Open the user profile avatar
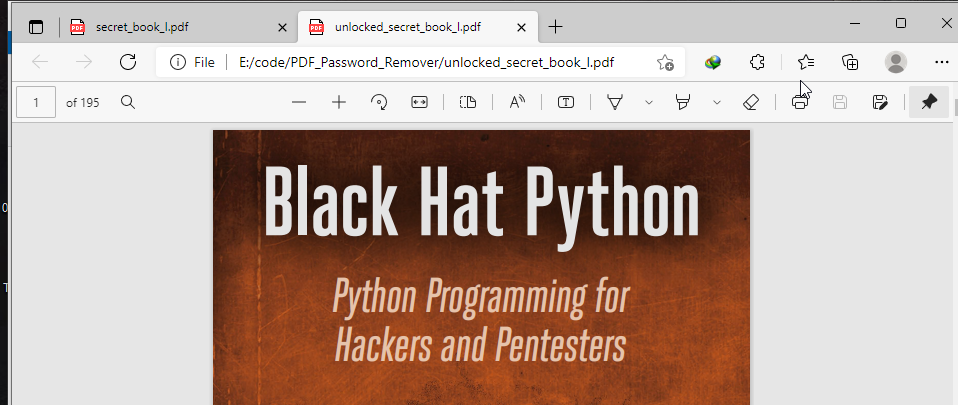Screen dimensions: 958x405 896,62
